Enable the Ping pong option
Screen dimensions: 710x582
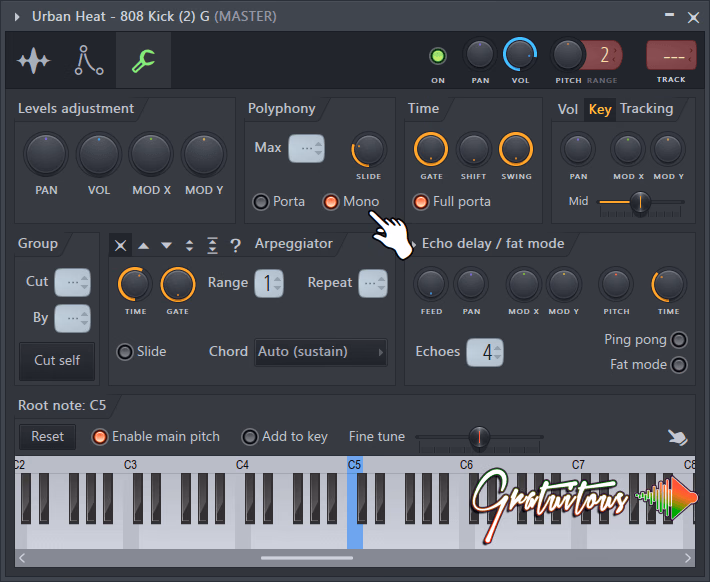[x=679, y=340]
